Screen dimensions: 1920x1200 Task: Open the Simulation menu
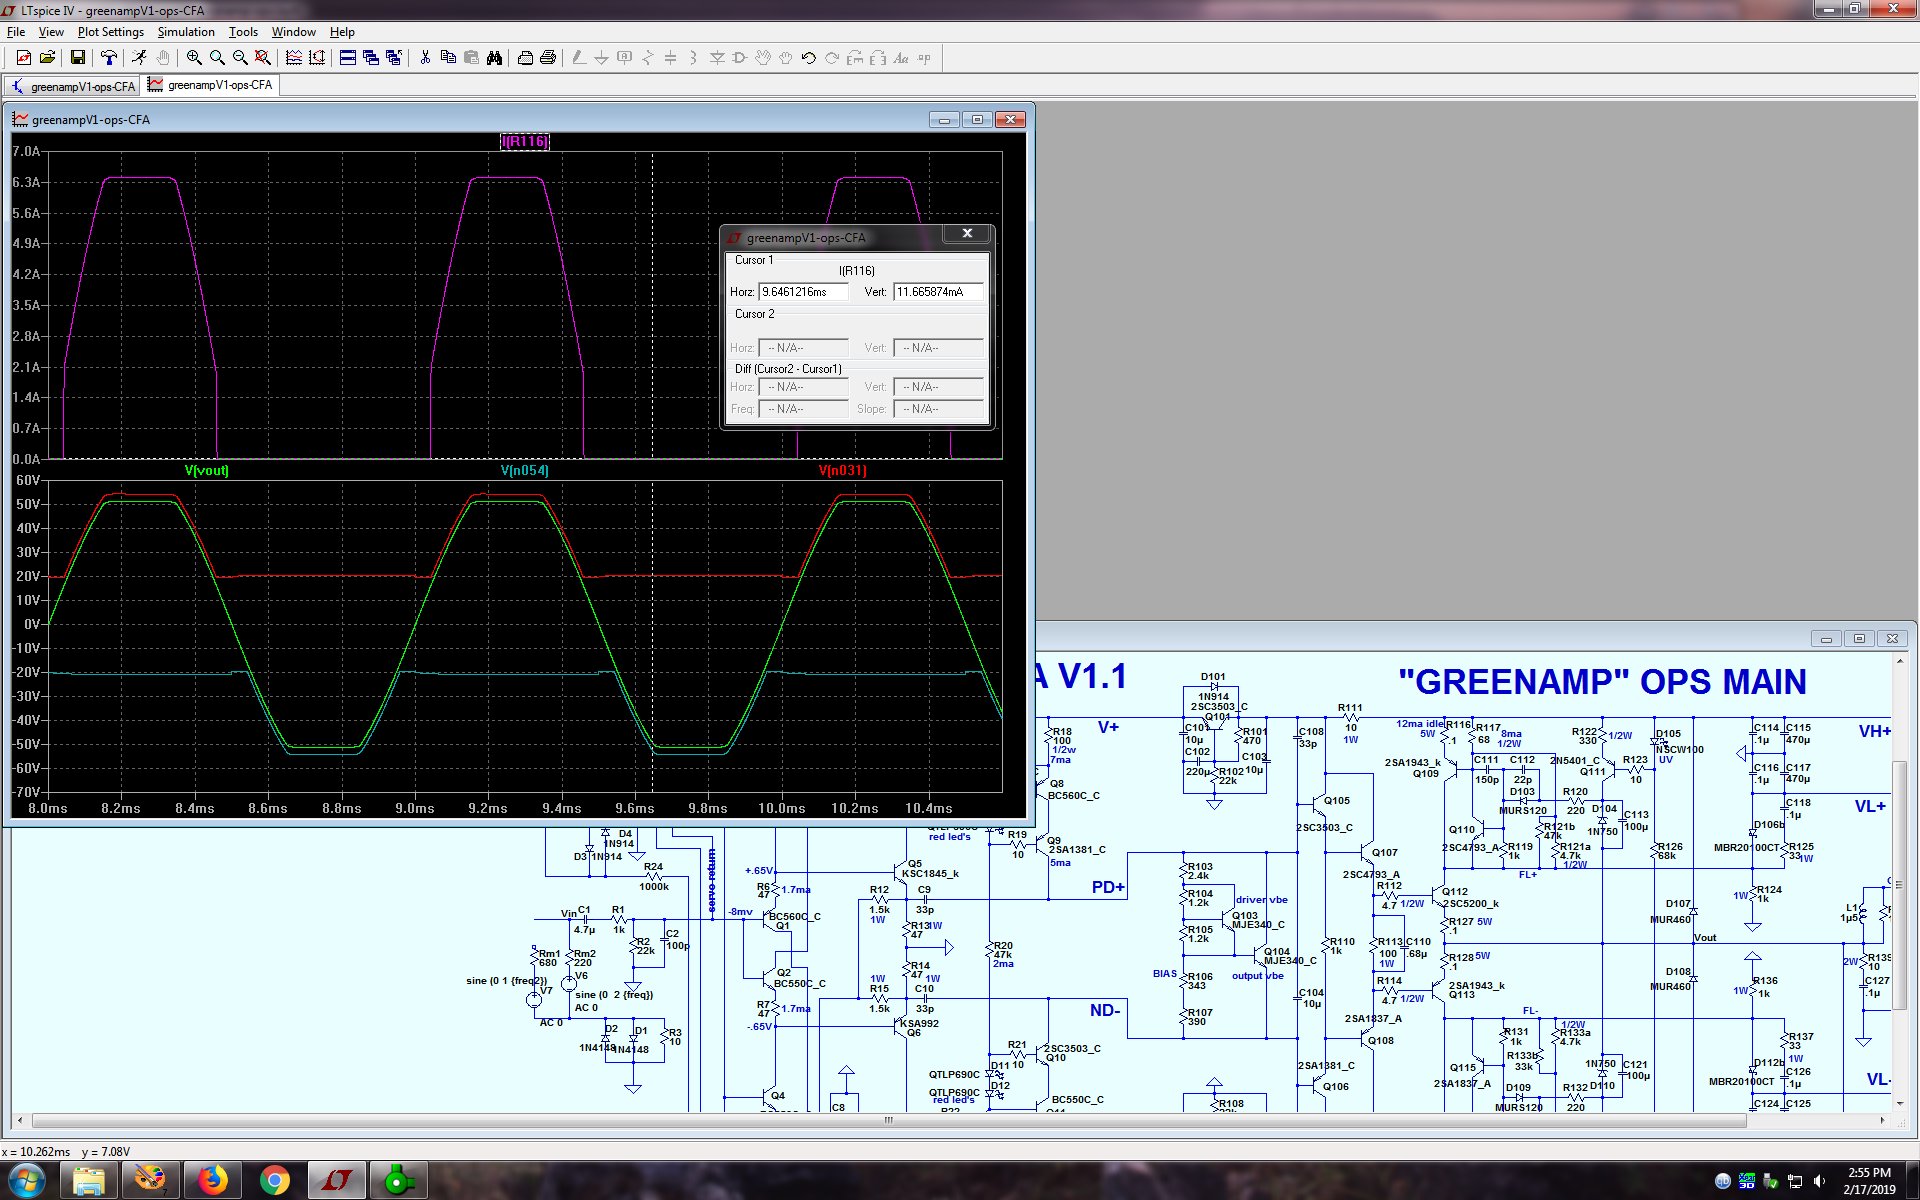click(186, 32)
